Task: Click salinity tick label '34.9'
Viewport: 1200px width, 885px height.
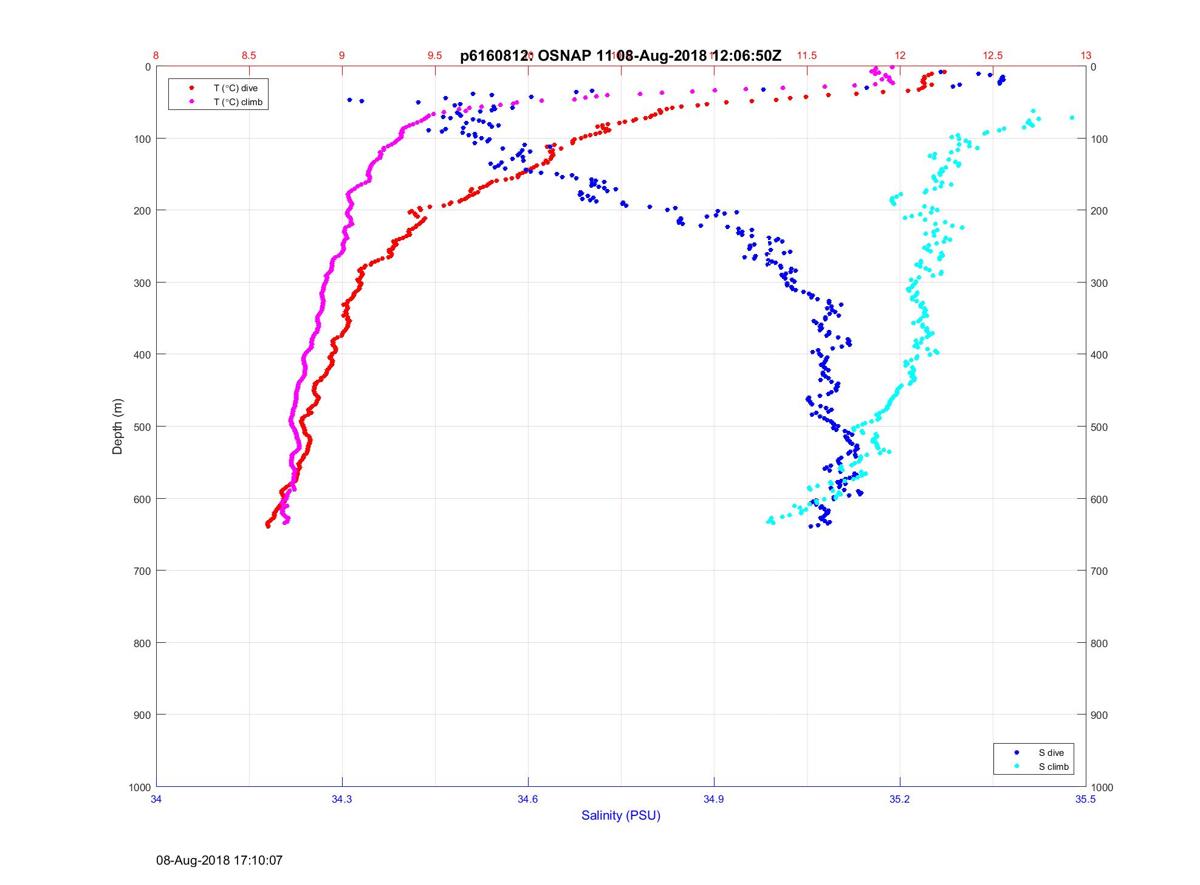Action: coord(714,799)
